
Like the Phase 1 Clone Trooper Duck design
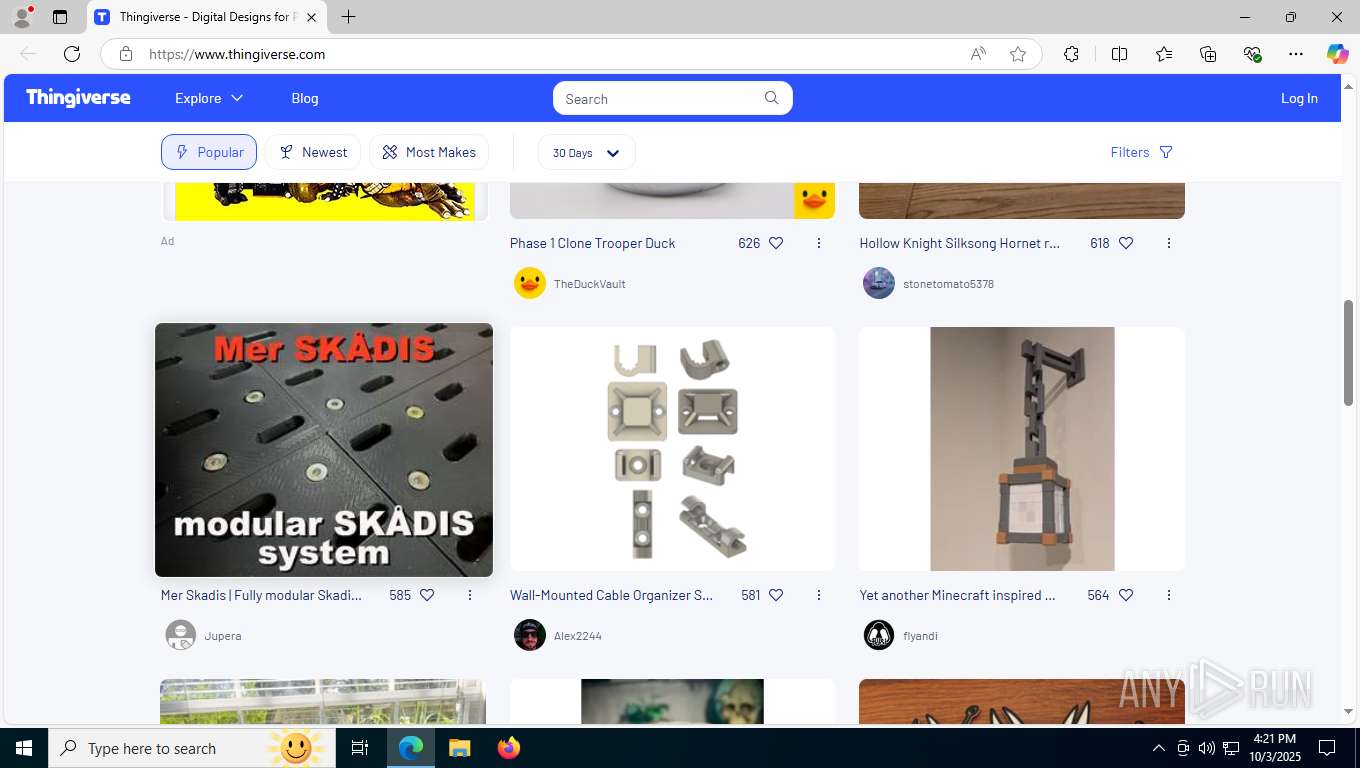click(x=776, y=243)
